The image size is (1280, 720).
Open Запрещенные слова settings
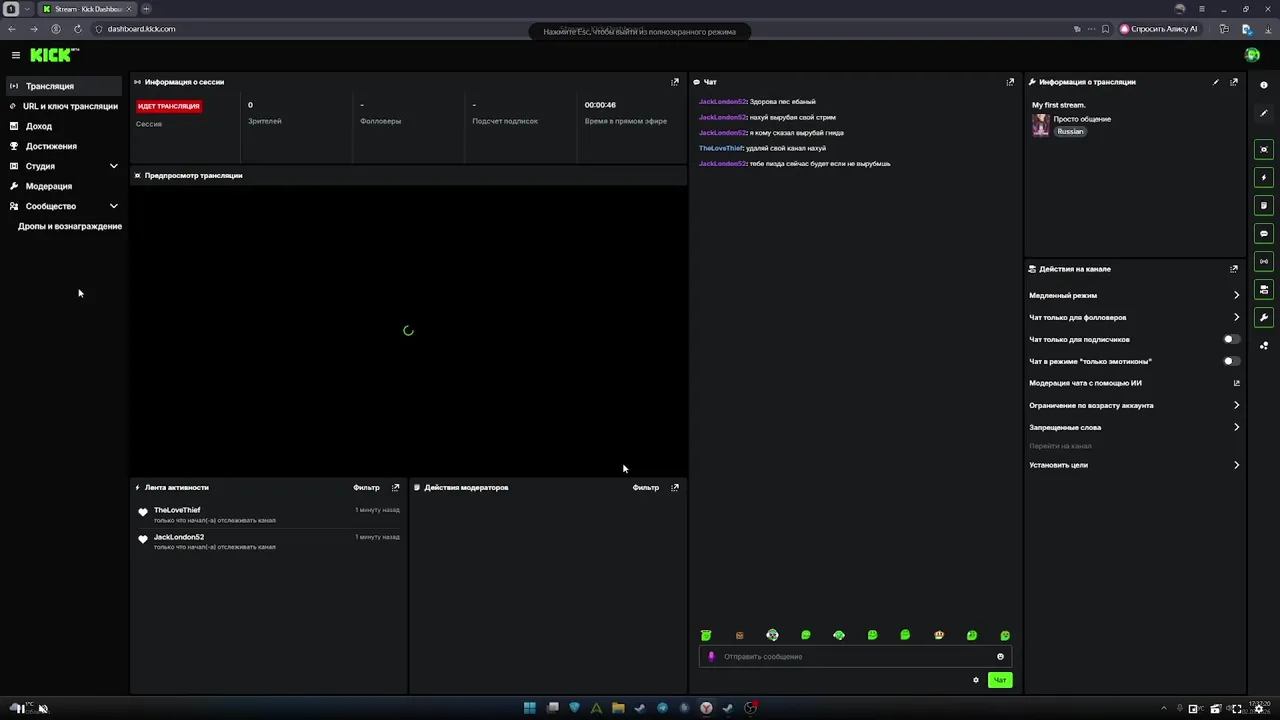(x=1134, y=427)
